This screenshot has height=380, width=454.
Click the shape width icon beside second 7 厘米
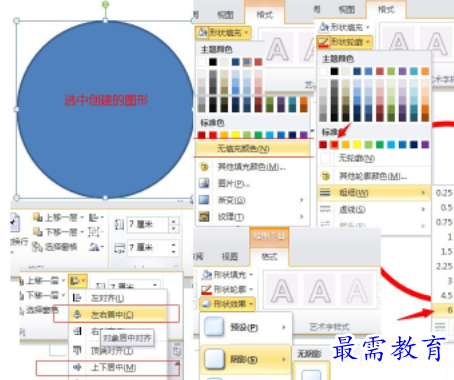119,248
